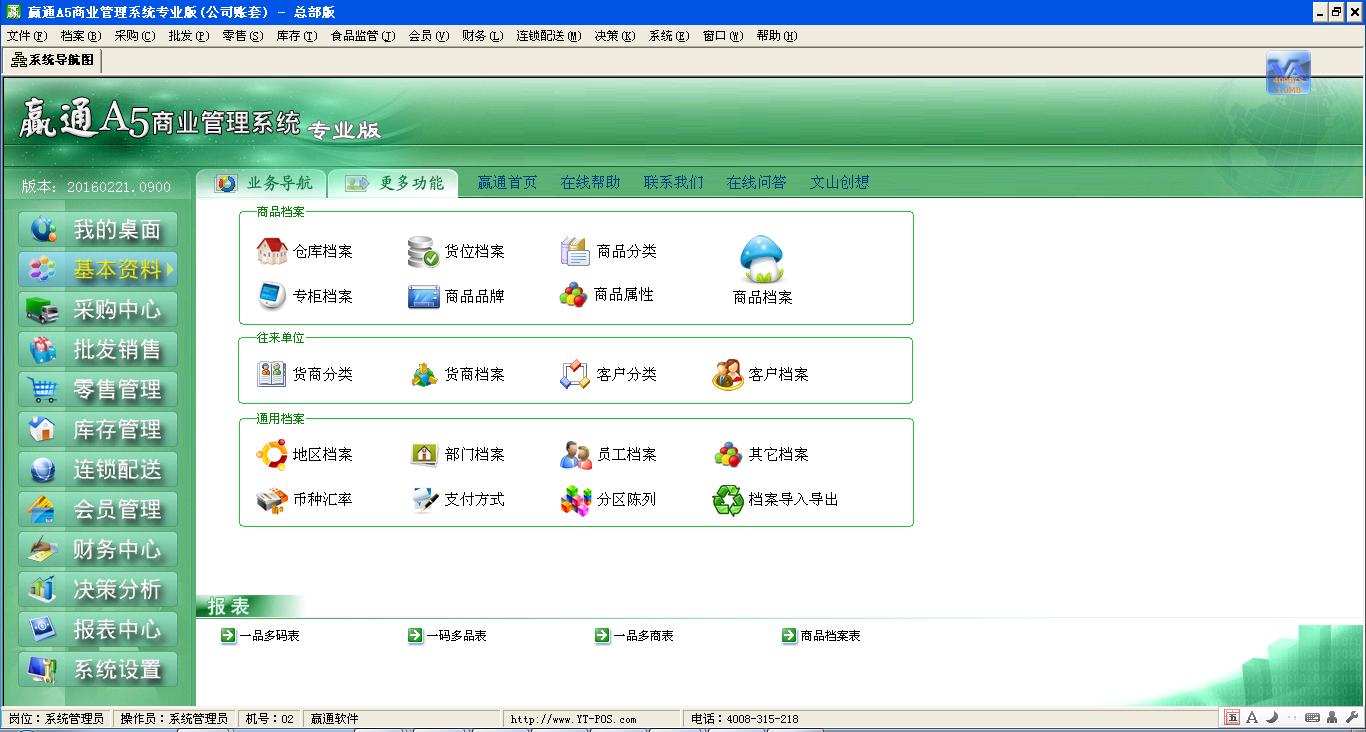Open the 窗口 menu

pyautogui.click(x=723, y=35)
